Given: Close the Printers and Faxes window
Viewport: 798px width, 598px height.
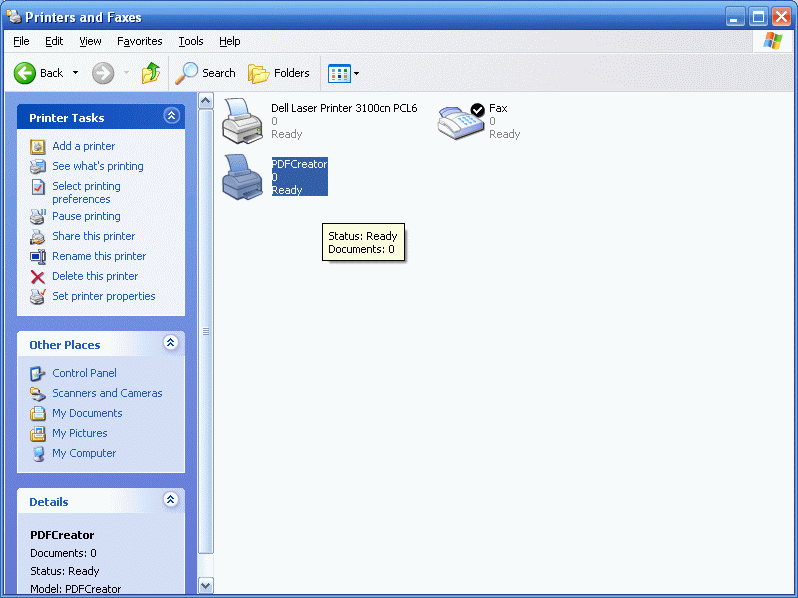Looking at the screenshot, I should coord(781,17).
